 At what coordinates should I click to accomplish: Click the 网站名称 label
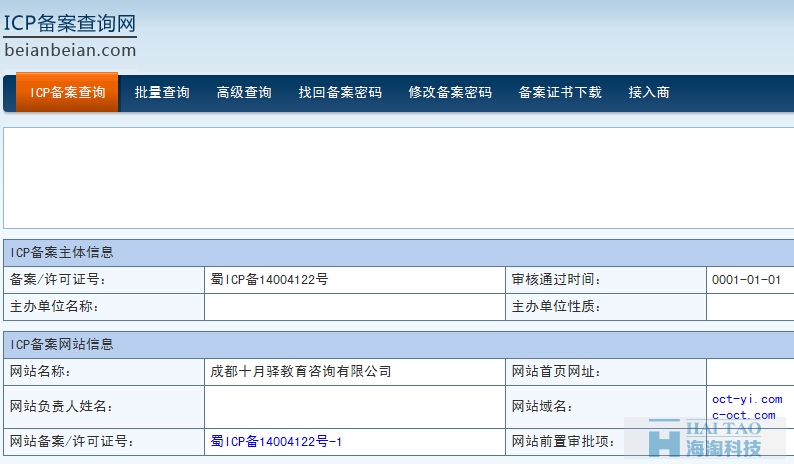40,371
